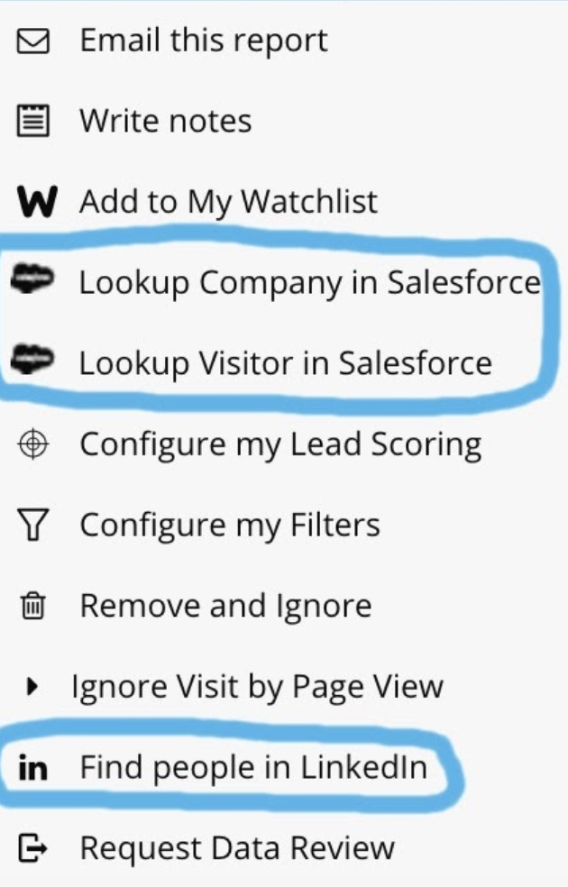Viewport: 568px width, 887px height.
Task: Click Salesforce cloud icon beside Lookup Company
Action: pyautogui.click(x=33, y=279)
